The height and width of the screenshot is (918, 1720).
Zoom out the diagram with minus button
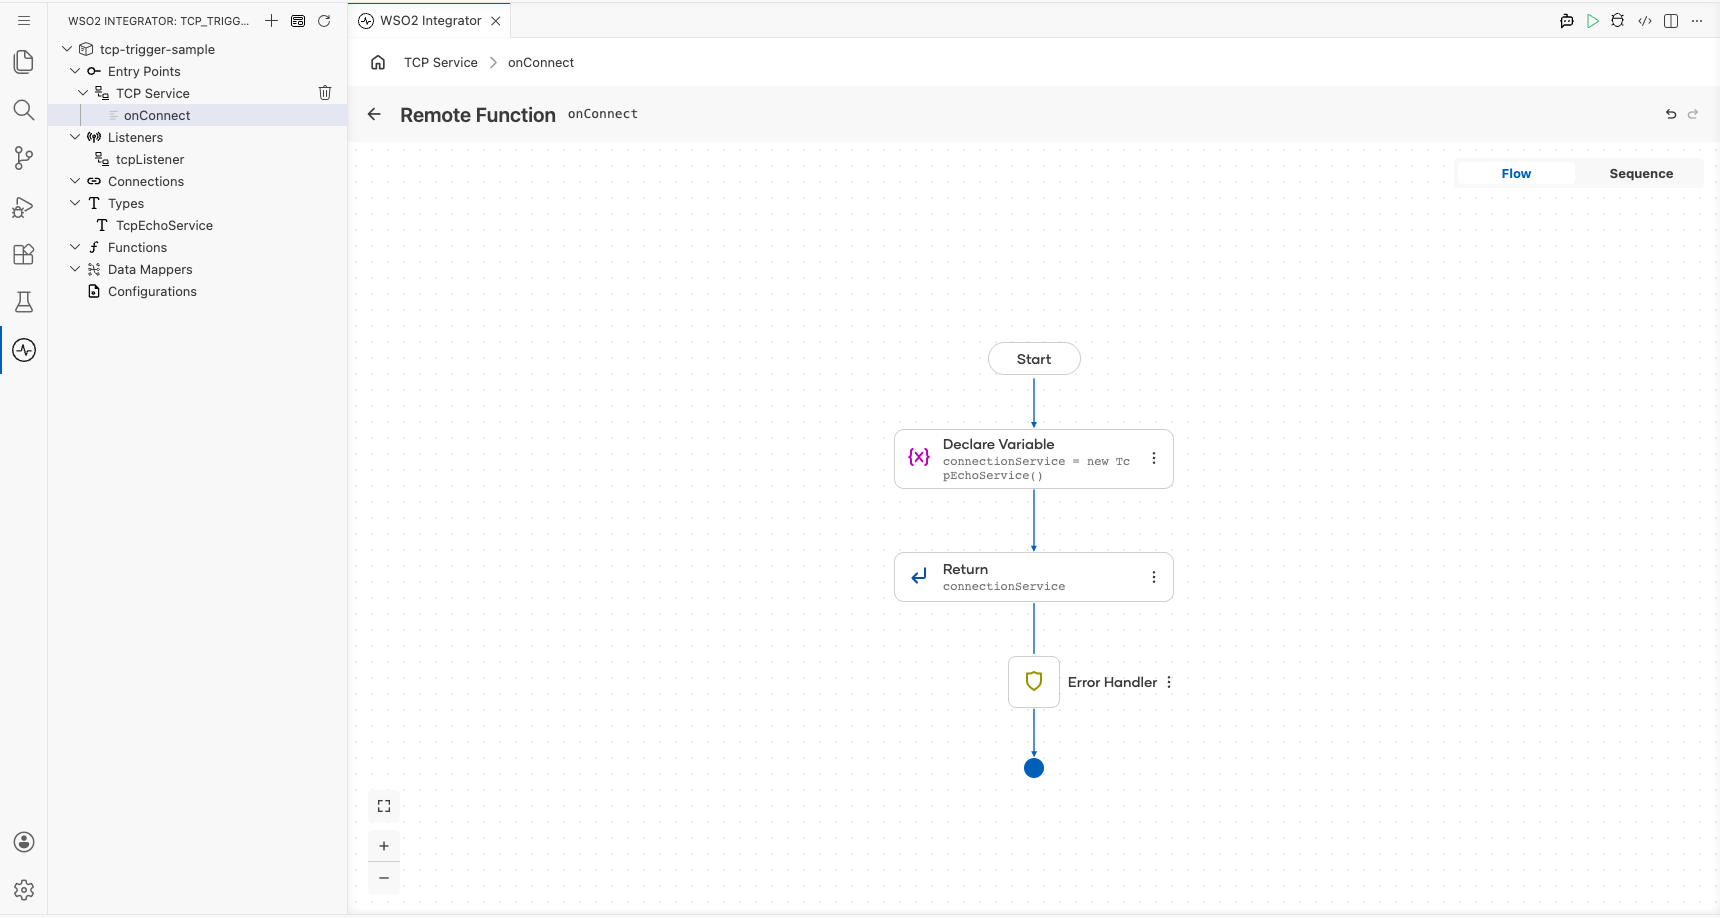click(x=384, y=878)
